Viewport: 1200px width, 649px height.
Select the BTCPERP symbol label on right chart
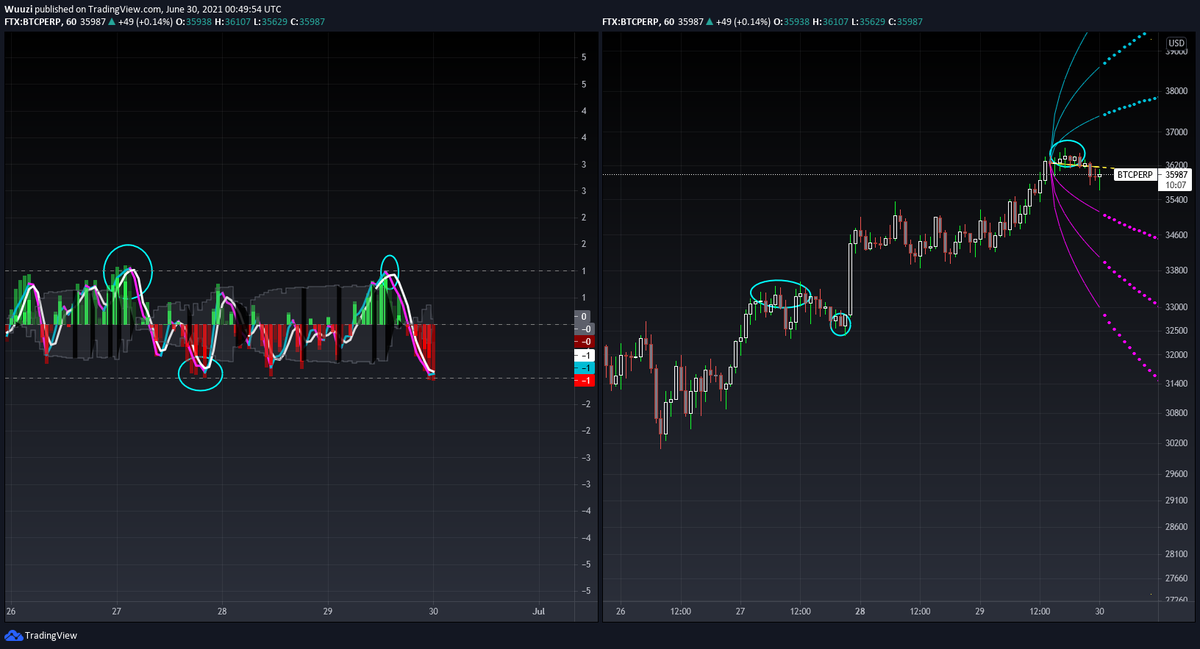click(1135, 174)
